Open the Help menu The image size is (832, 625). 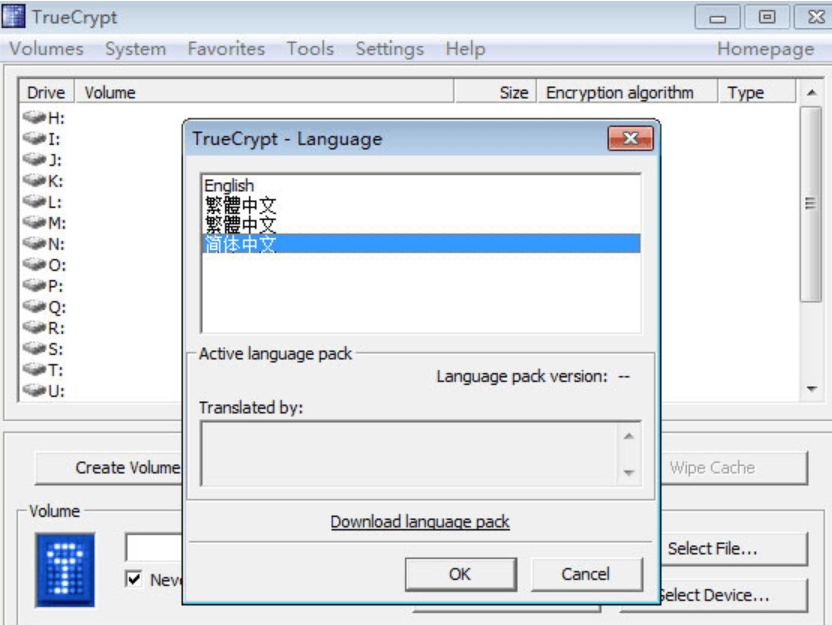pos(465,49)
